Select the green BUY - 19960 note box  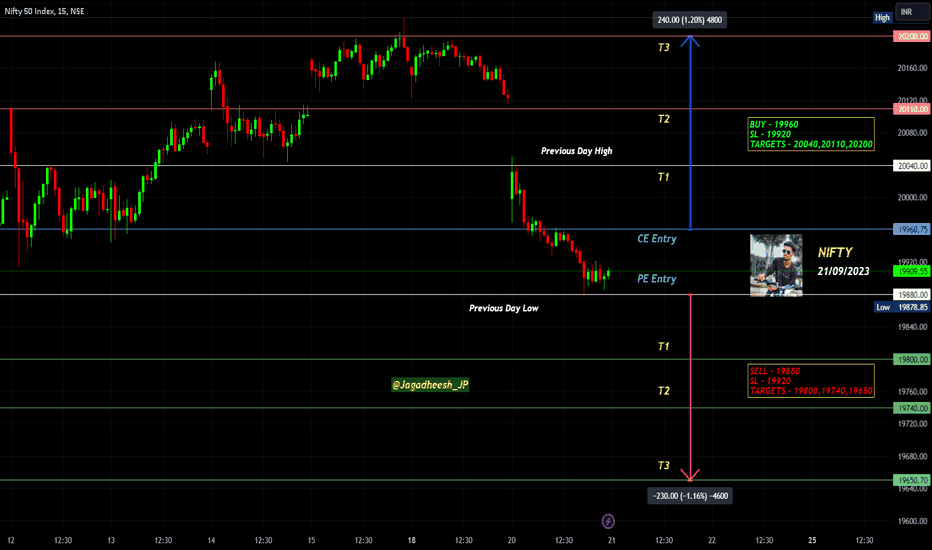811,134
